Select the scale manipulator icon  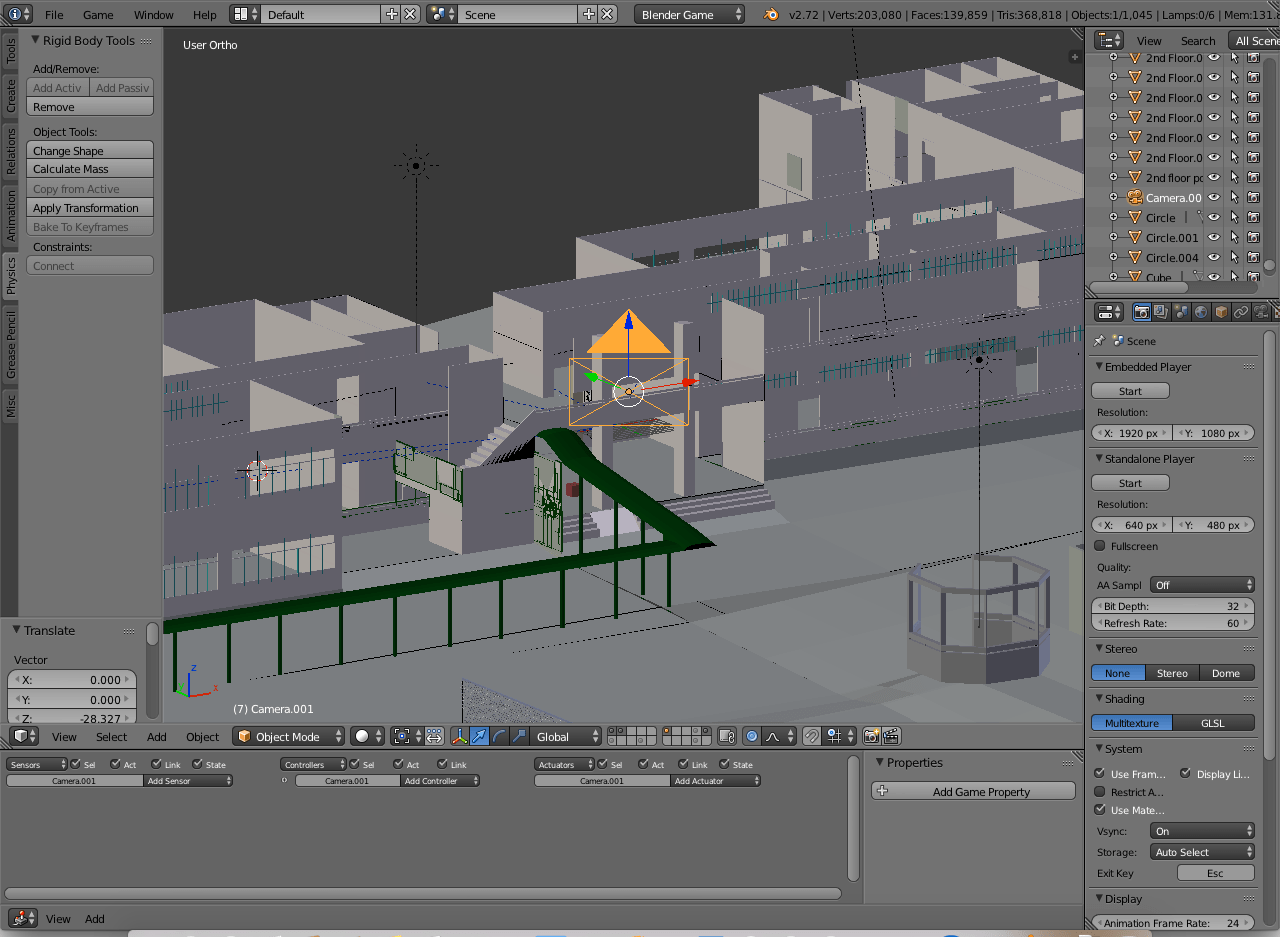[x=520, y=736]
